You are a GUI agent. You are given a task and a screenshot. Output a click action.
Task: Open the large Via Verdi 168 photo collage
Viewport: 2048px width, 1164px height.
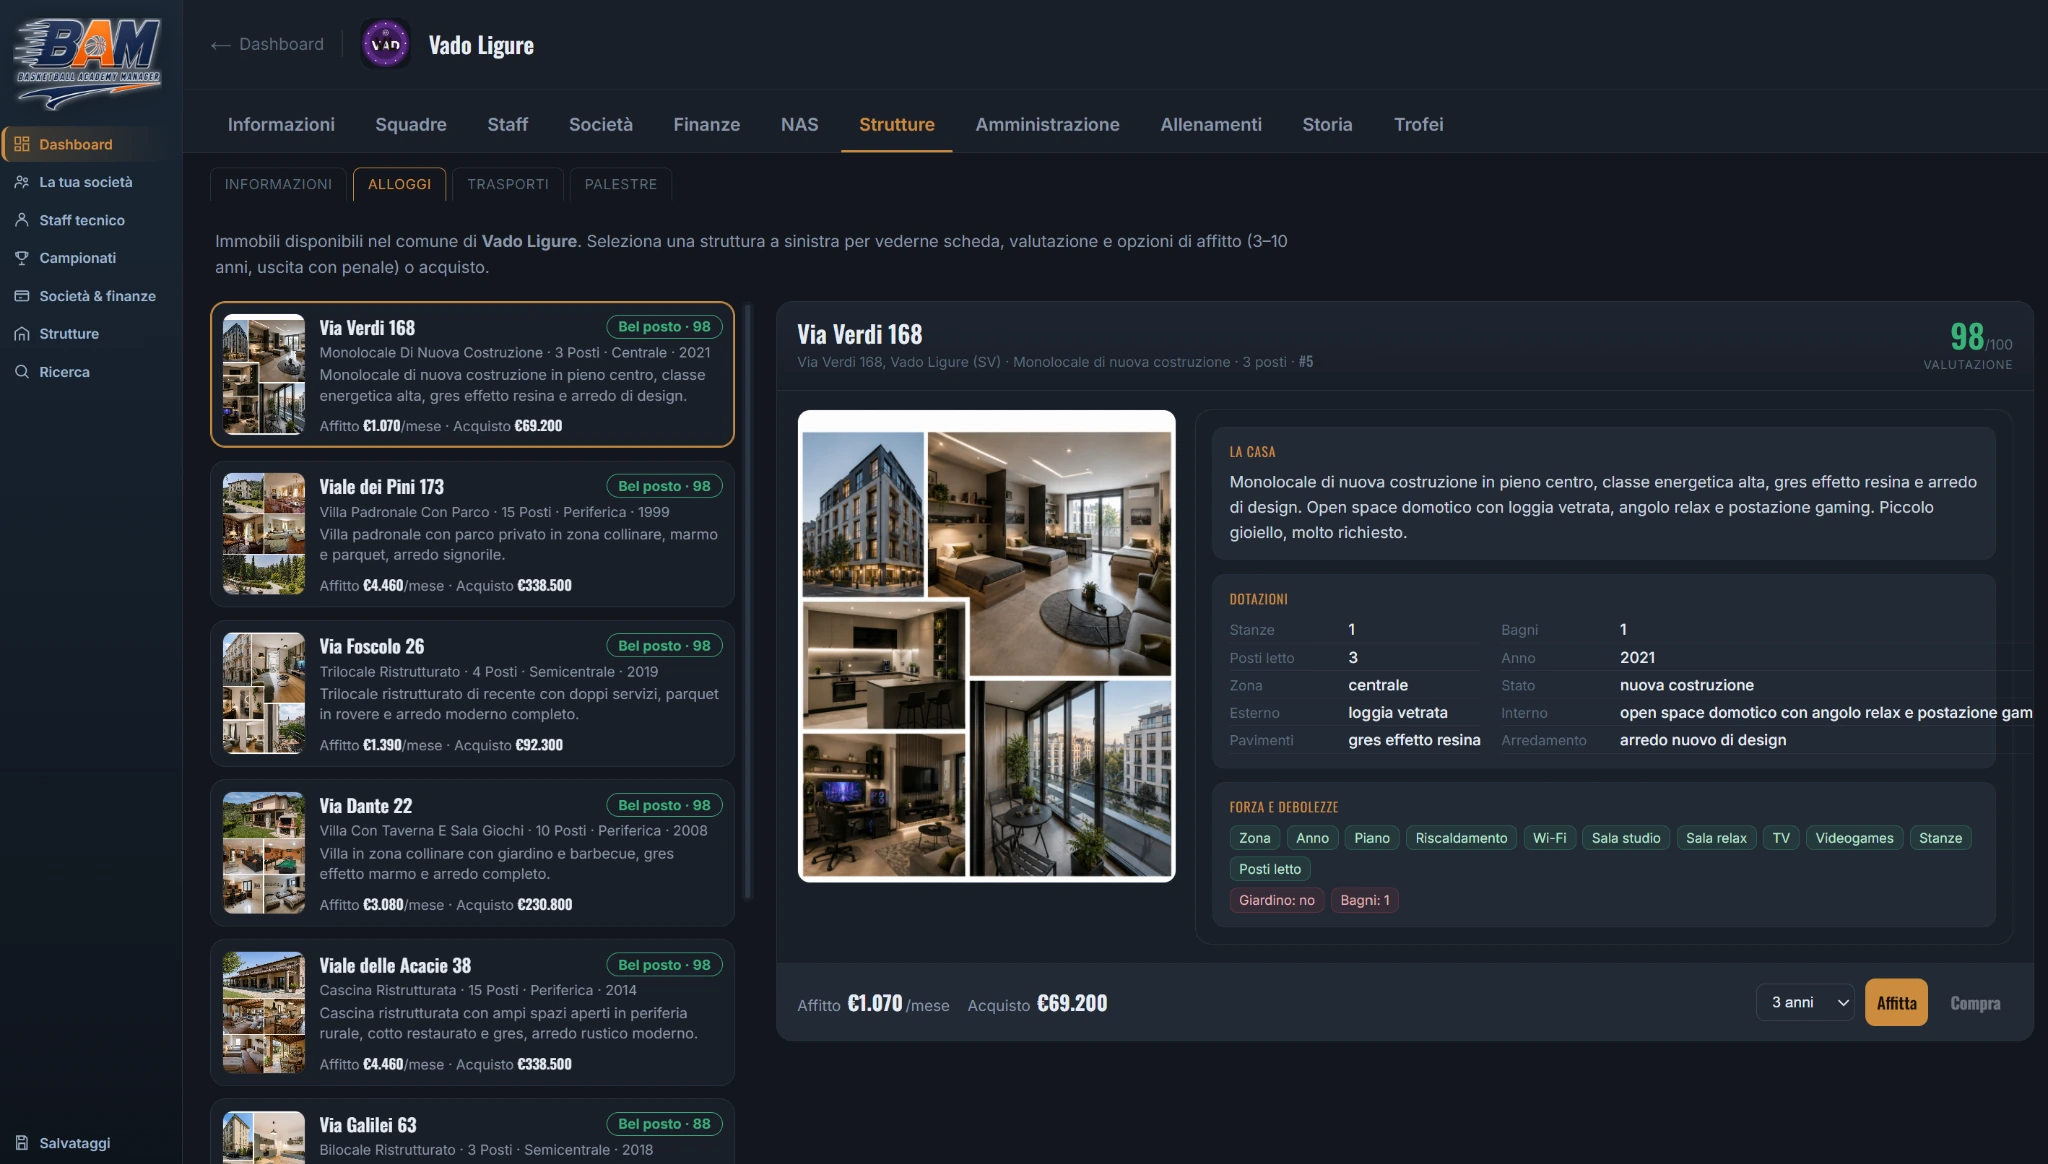tap(986, 646)
